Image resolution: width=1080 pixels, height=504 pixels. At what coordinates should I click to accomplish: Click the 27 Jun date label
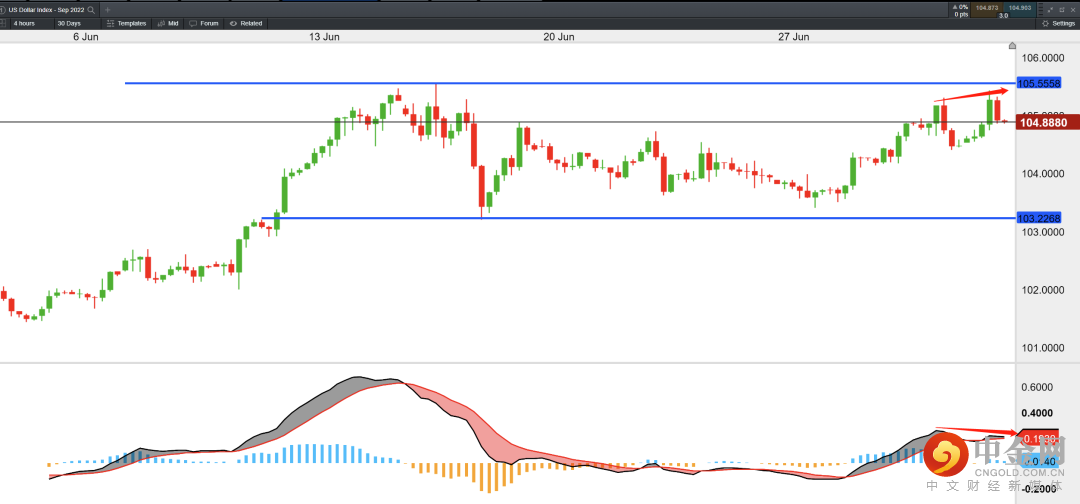[x=793, y=37]
